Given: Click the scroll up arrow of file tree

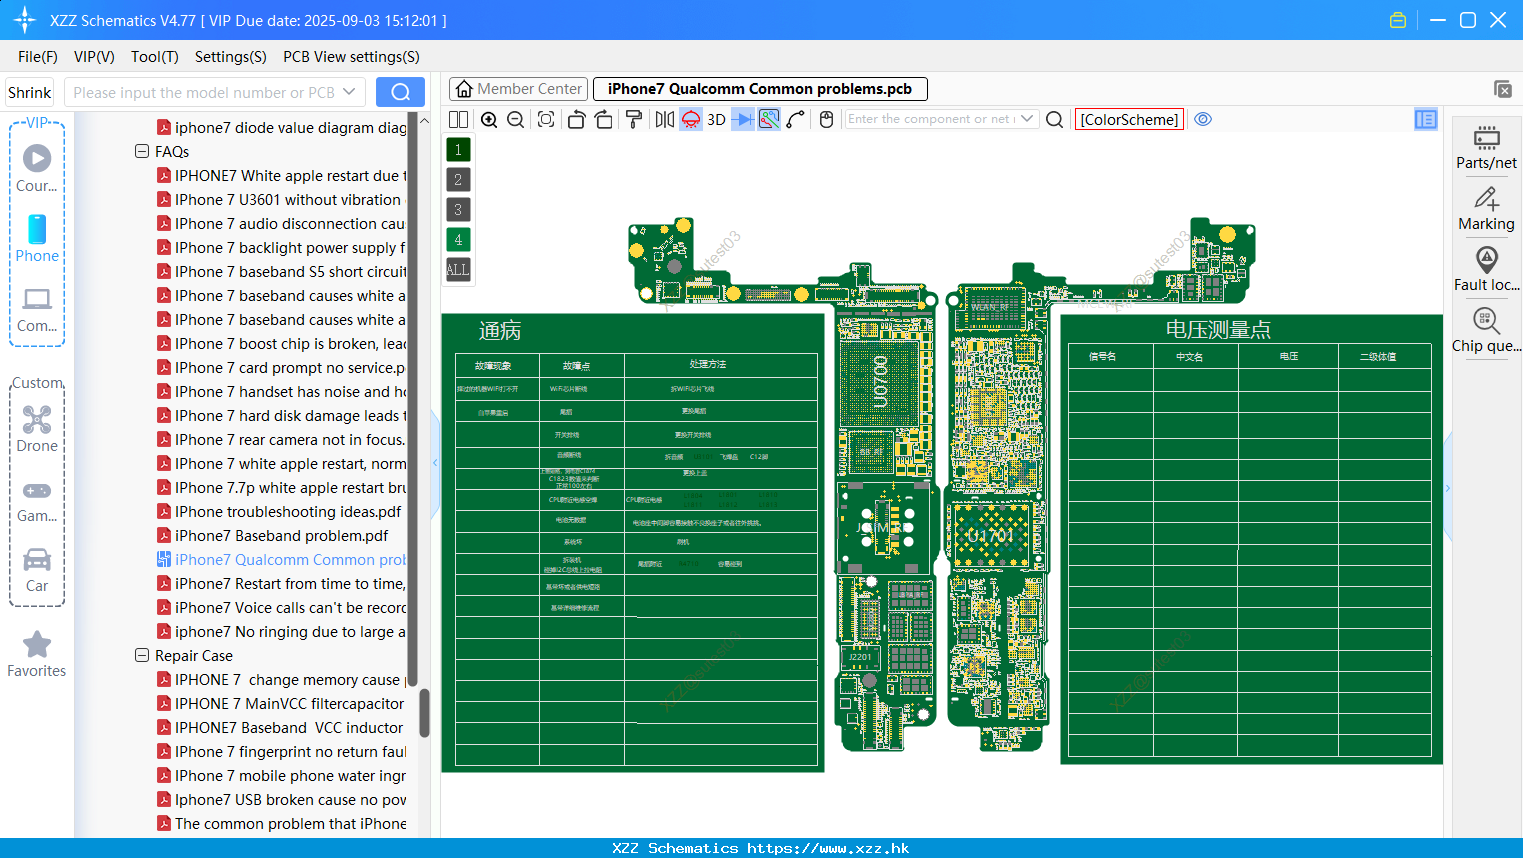Looking at the screenshot, I should tap(424, 121).
